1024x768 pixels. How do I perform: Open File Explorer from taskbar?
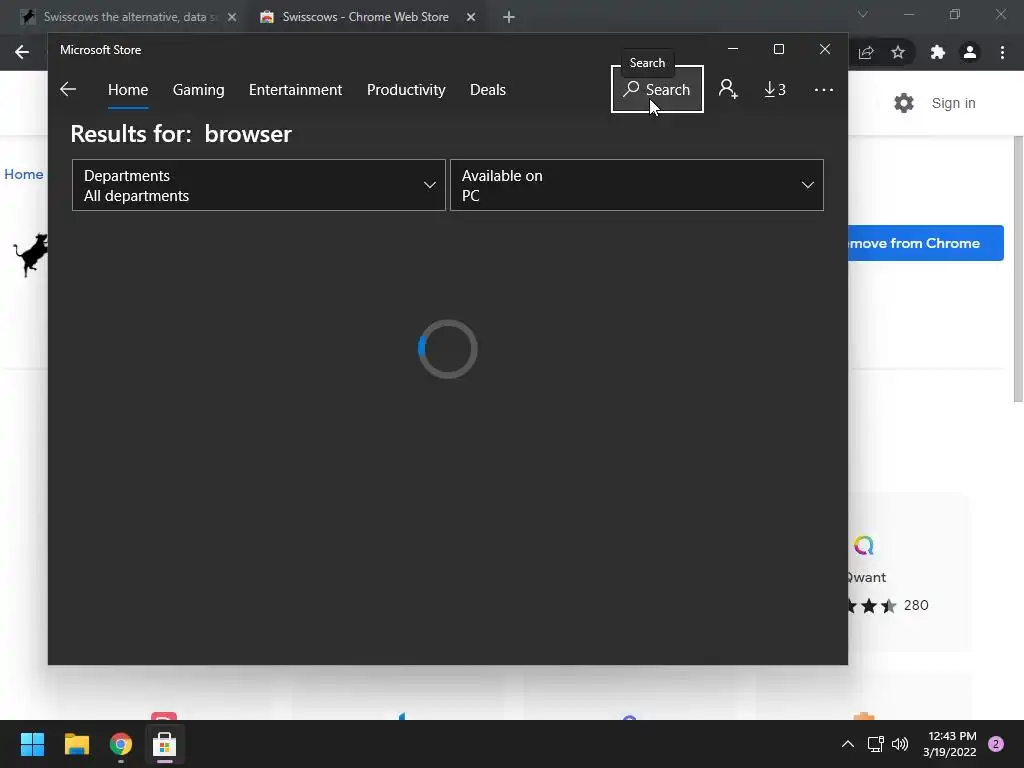[76, 744]
